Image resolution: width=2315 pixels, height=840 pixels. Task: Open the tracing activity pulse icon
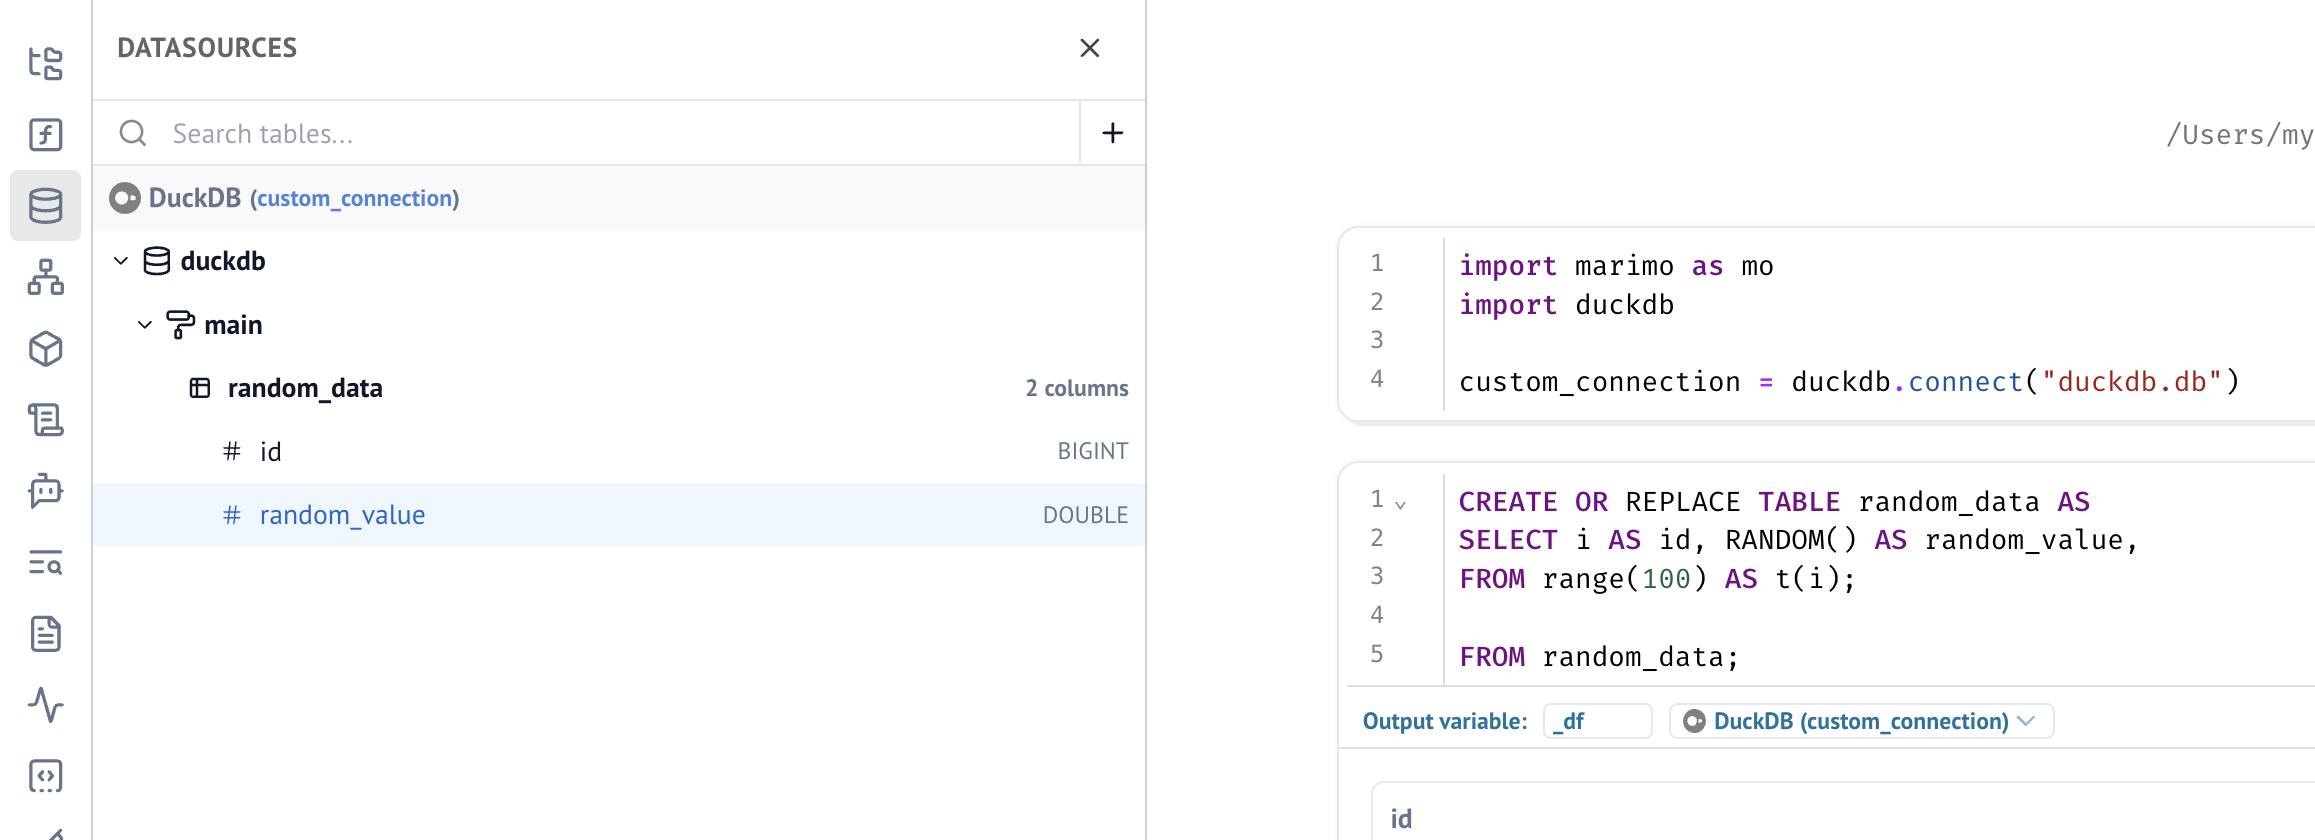tap(45, 705)
